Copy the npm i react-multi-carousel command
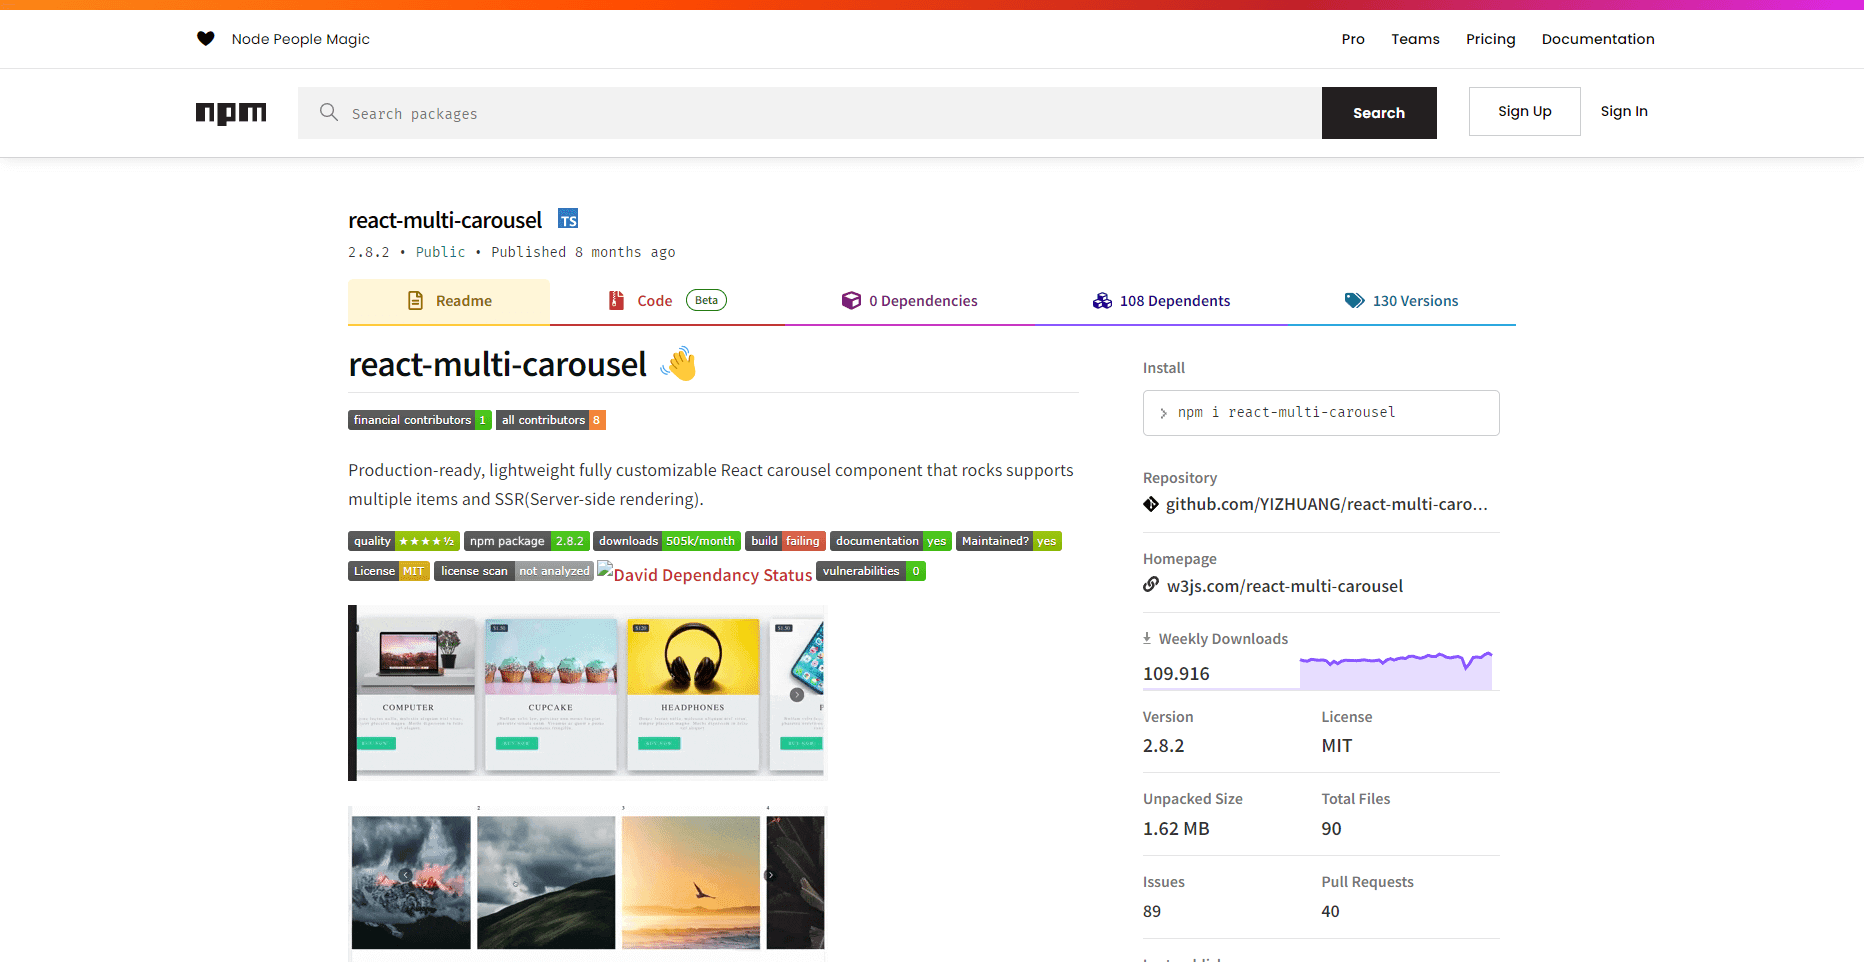 coord(1321,413)
